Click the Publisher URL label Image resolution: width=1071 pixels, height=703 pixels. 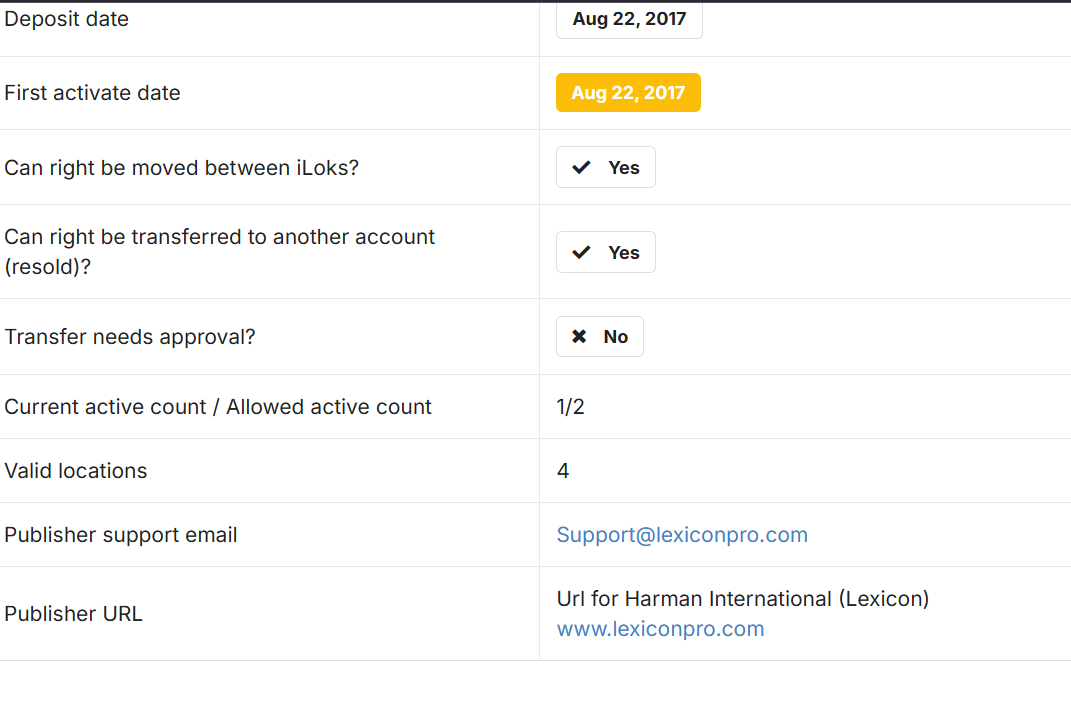73,614
